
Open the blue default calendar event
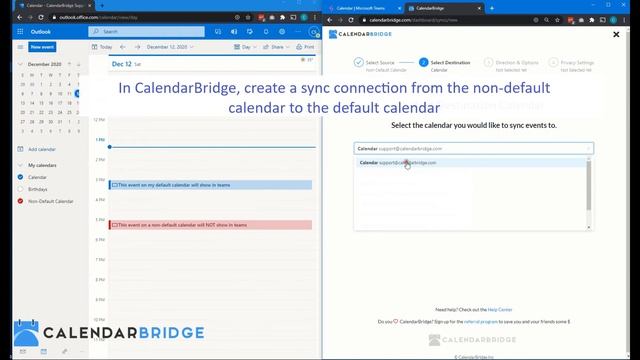tap(210, 185)
